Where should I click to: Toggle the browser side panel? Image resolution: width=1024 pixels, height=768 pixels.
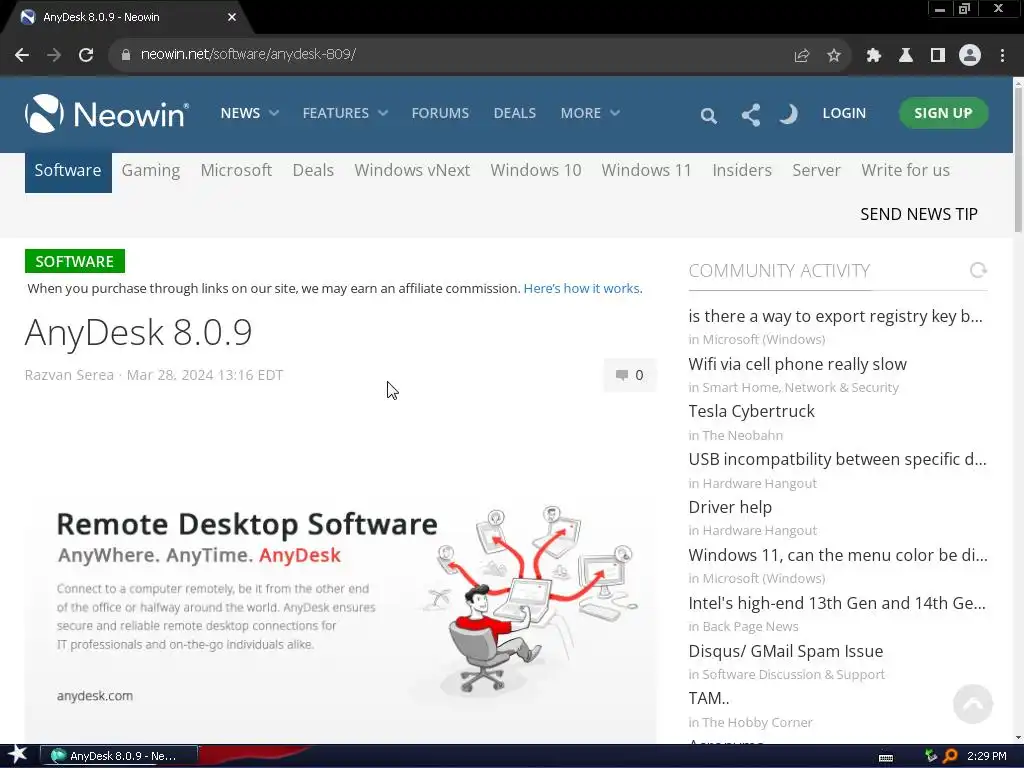[938, 55]
